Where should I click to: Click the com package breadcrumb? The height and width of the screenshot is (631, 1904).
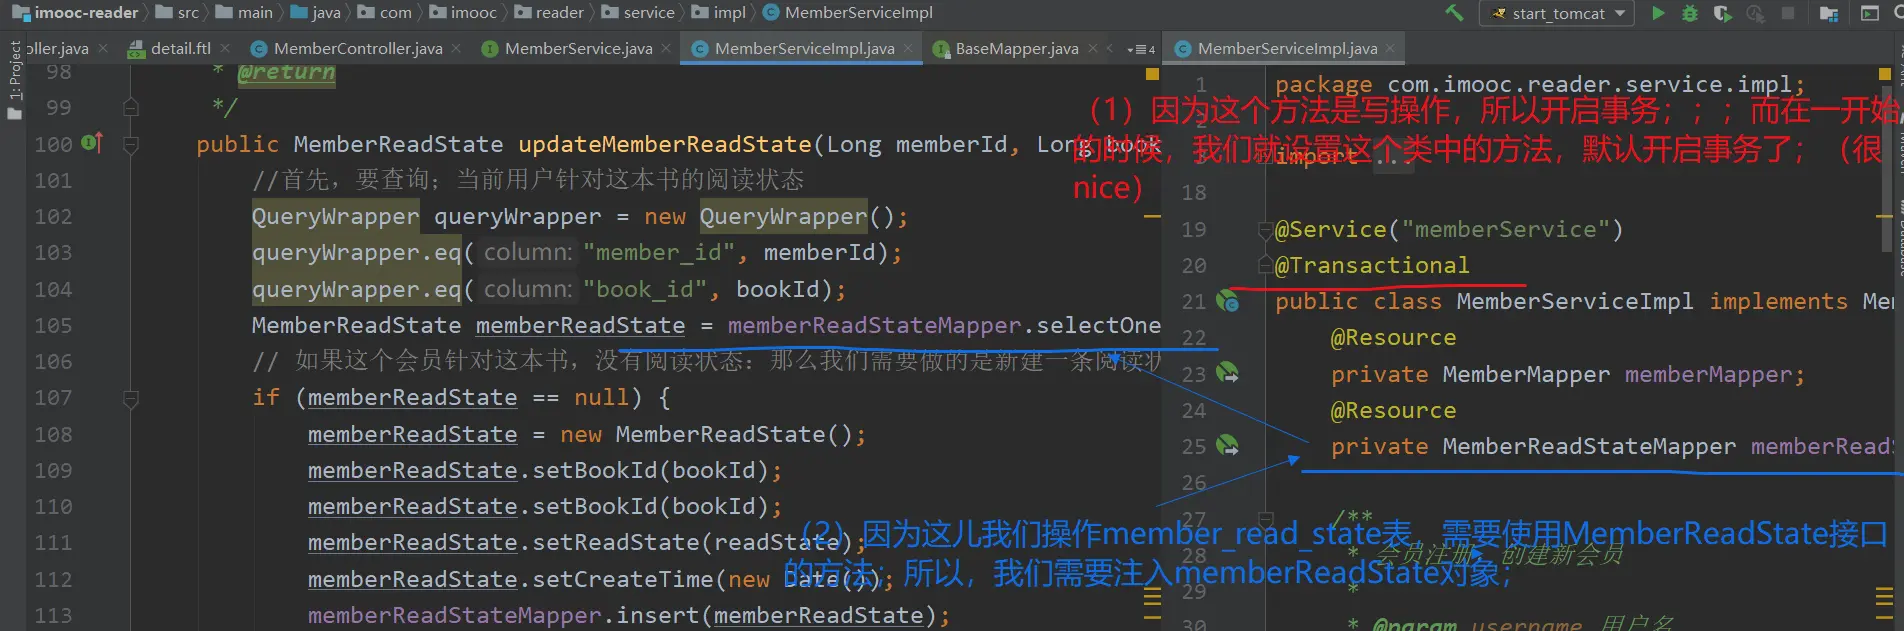pos(385,13)
